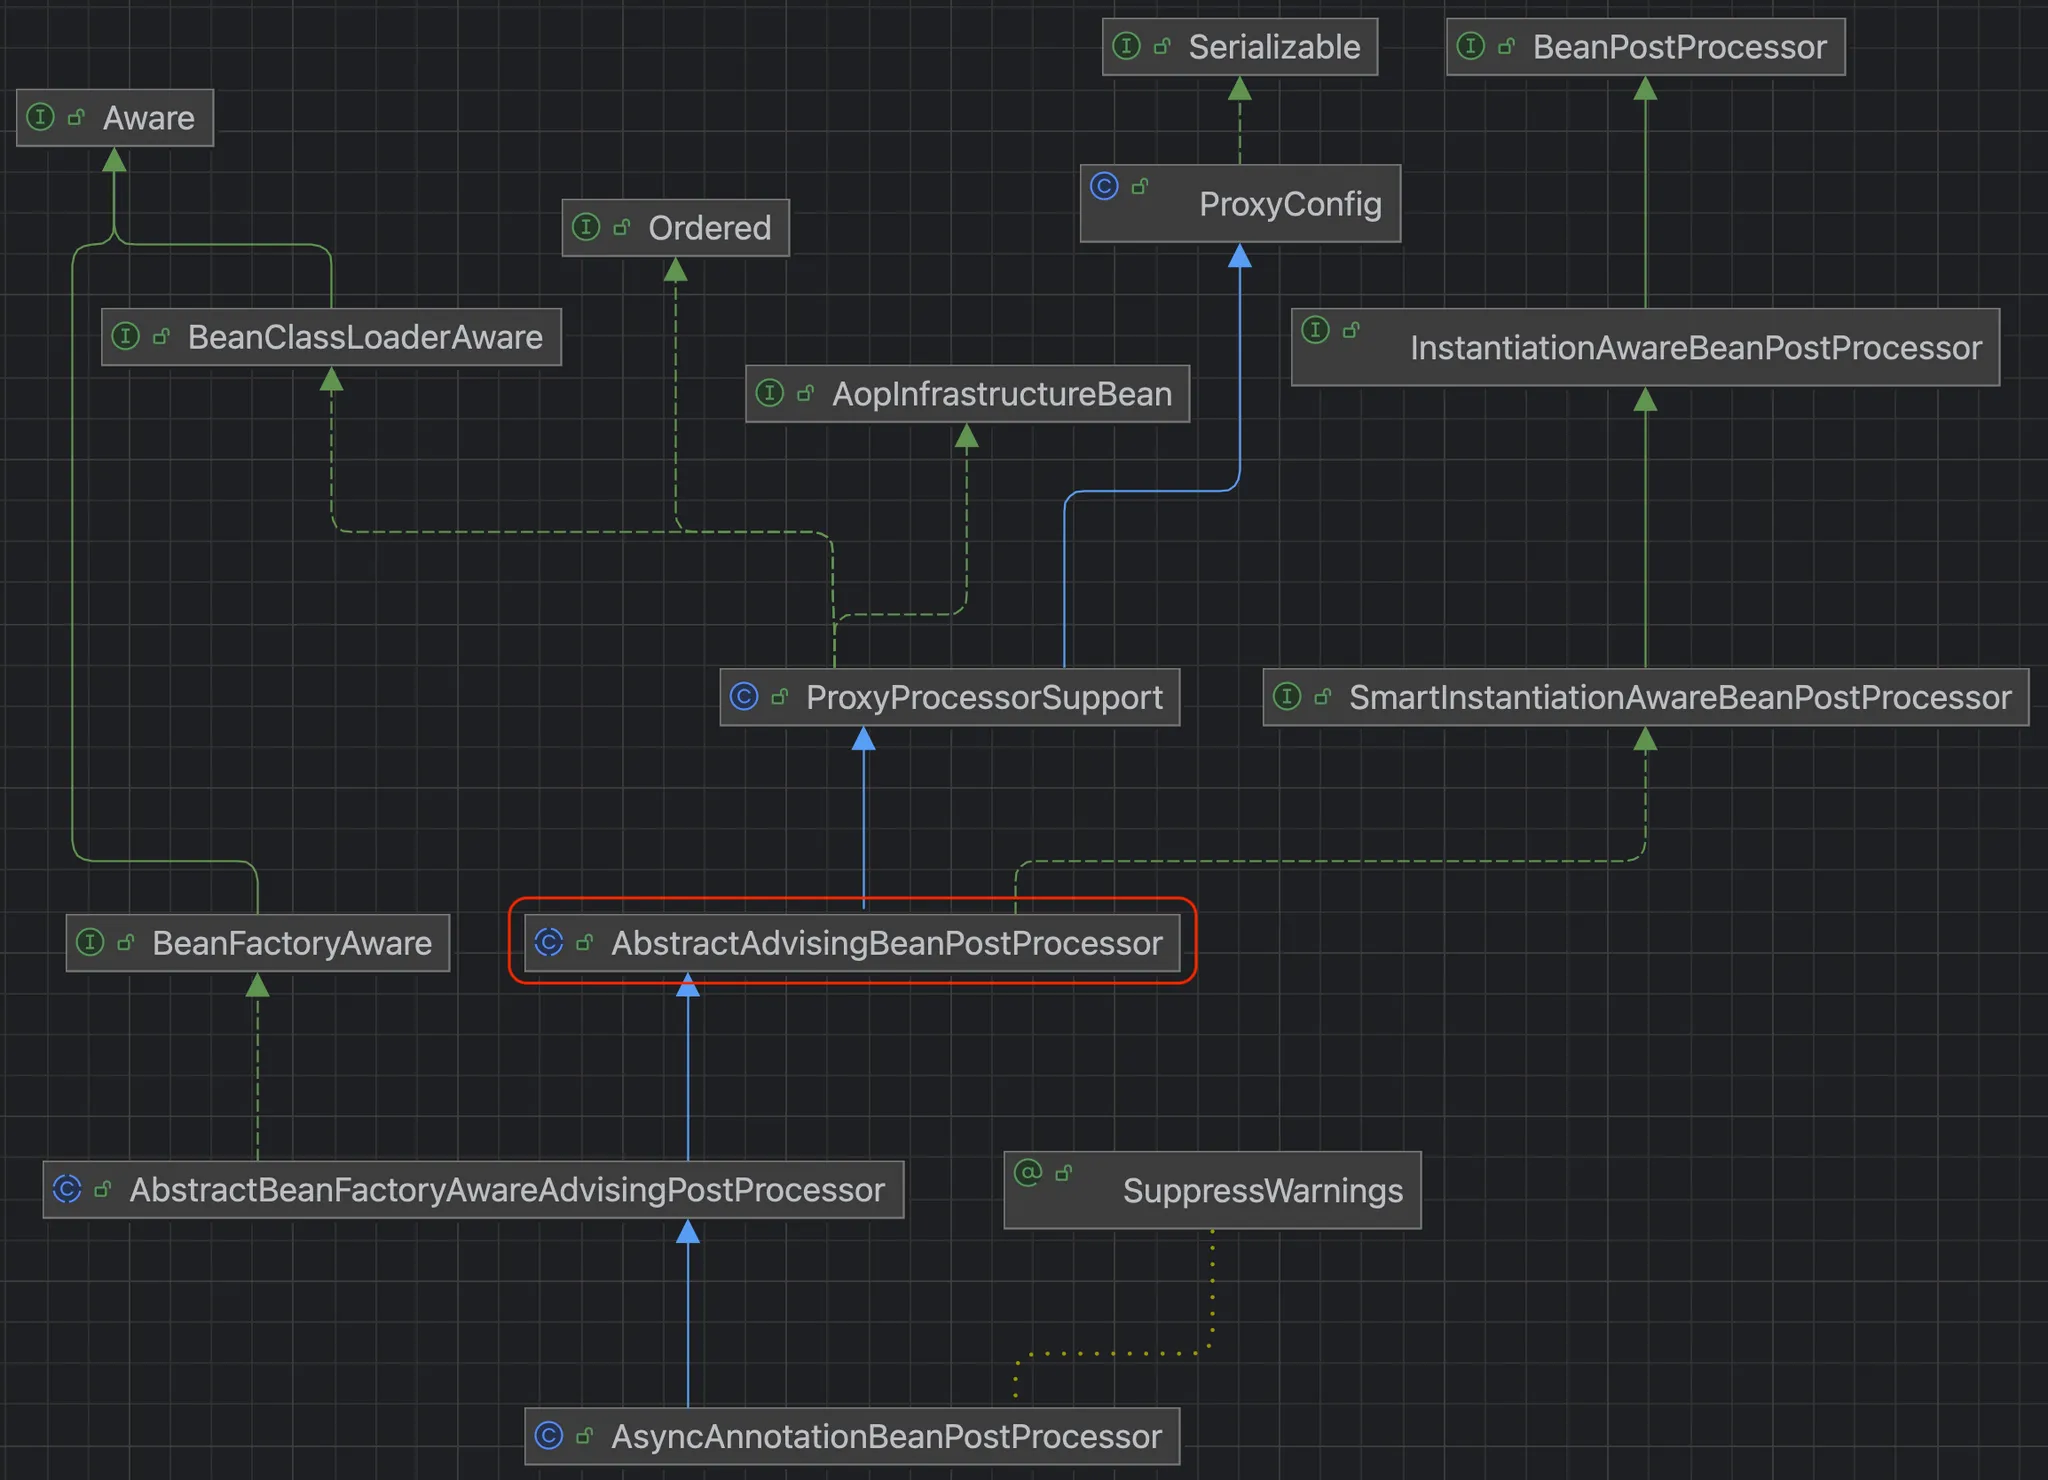Click the interface icon on Aware node

click(x=40, y=117)
